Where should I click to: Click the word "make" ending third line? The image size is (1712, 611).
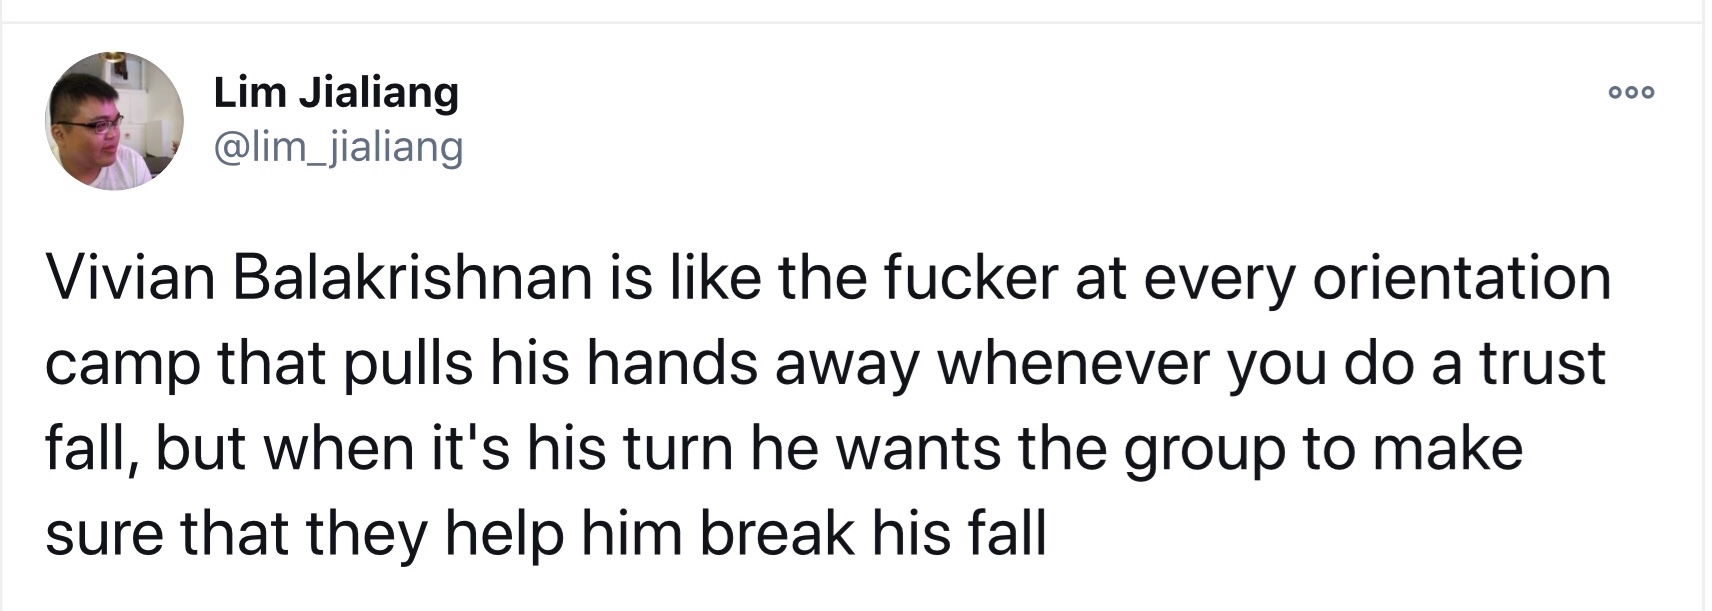(1448, 448)
